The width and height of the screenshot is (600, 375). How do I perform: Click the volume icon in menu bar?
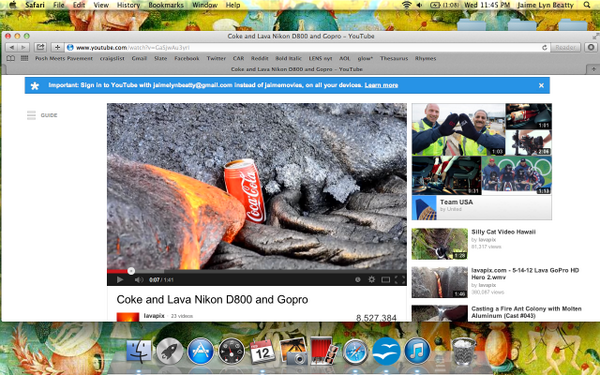(x=420, y=5)
